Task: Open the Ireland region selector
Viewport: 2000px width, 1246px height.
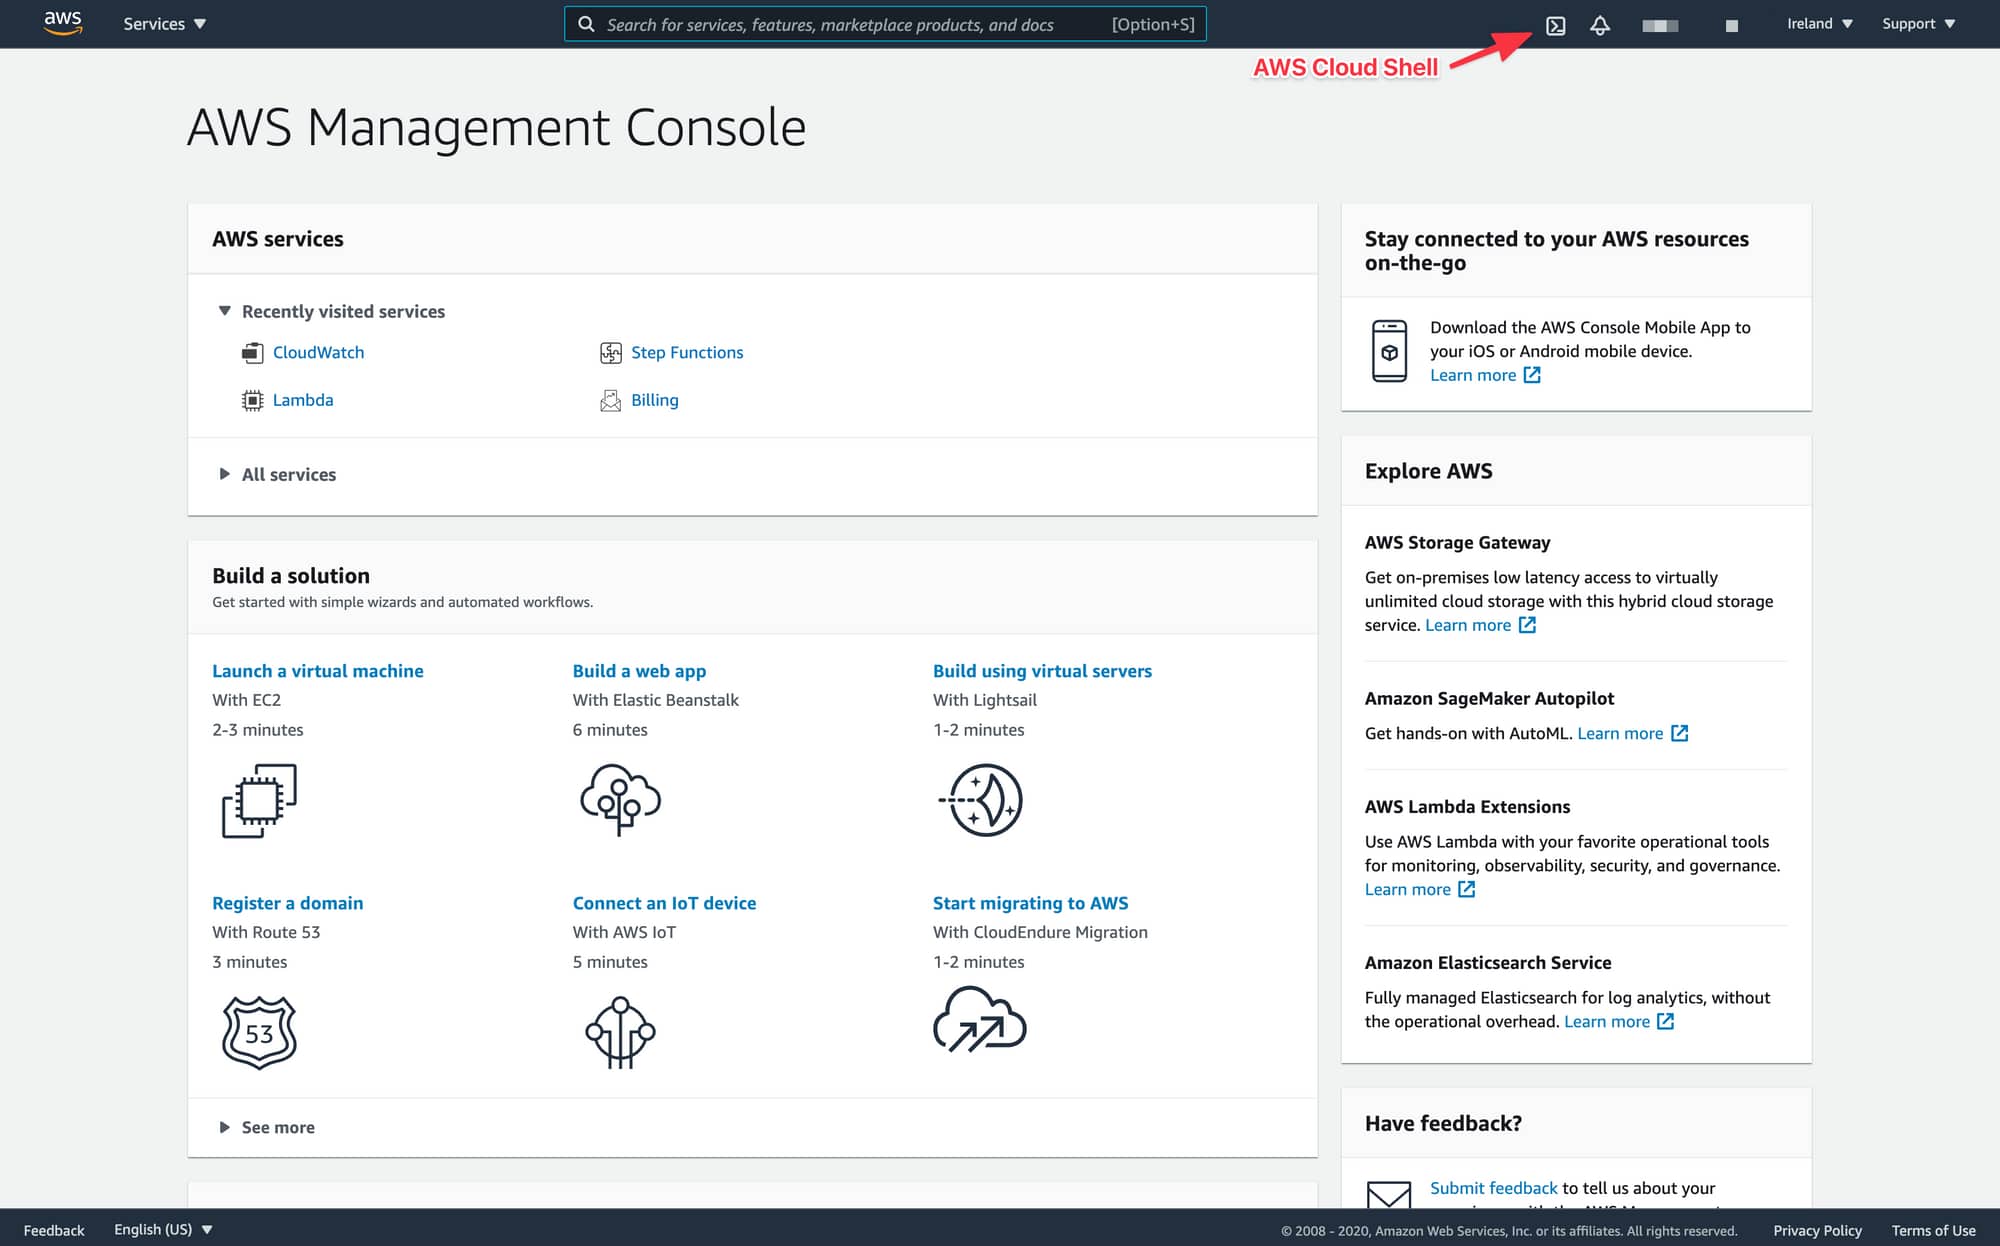Action: (x=1820, y=24)
